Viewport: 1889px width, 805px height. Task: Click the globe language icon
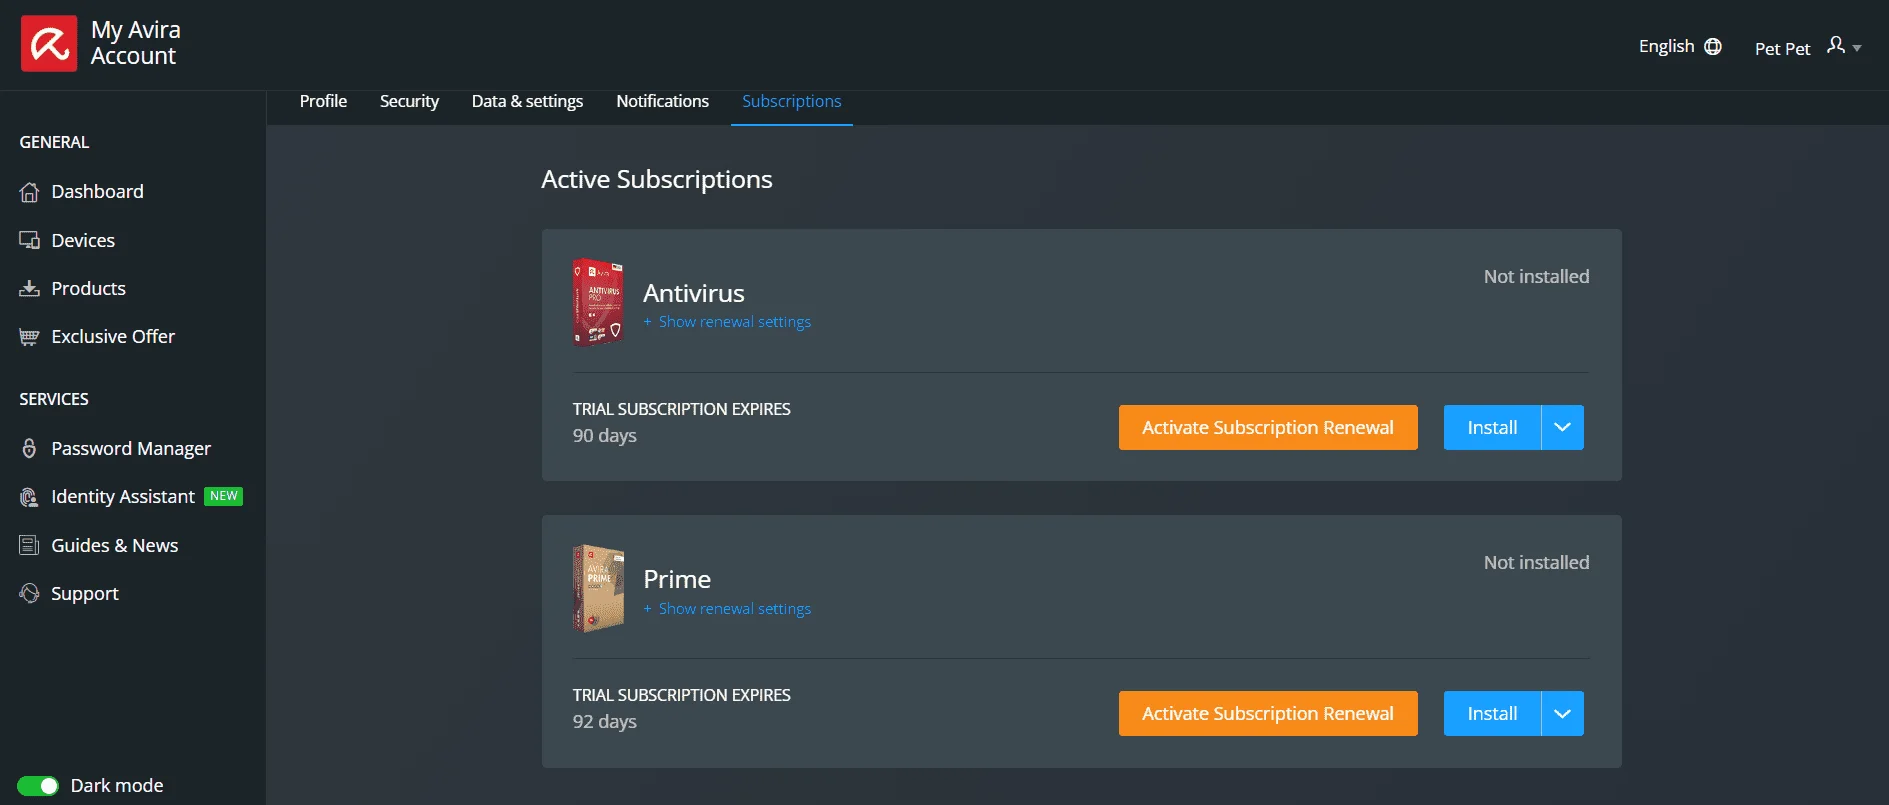(1713, 47)
